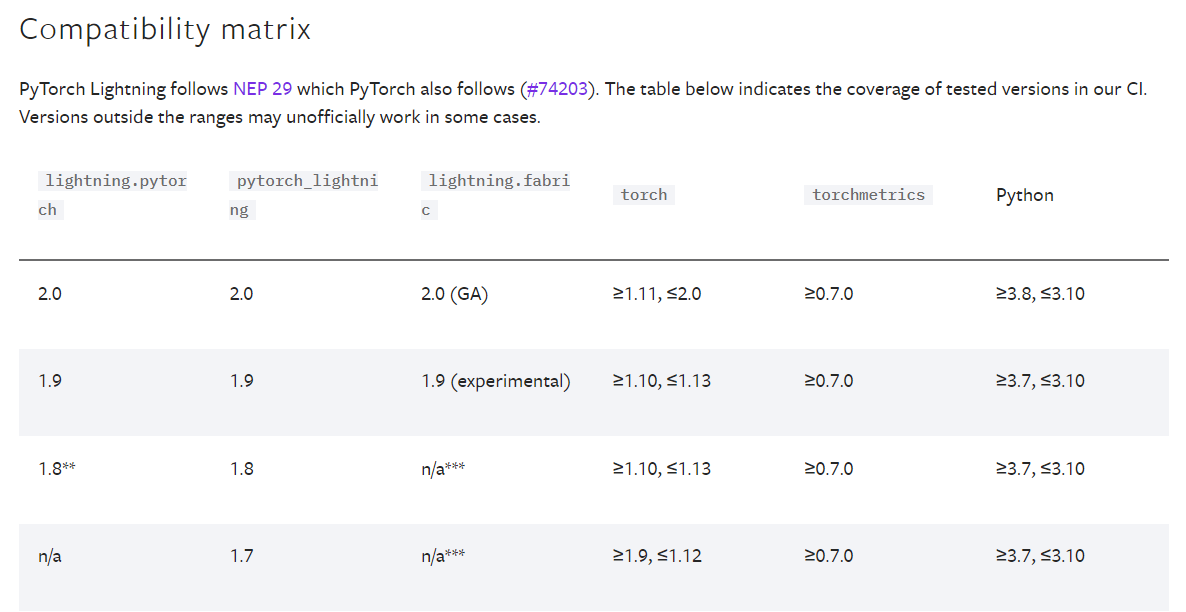Select the Python column header

coord(1024,195)
